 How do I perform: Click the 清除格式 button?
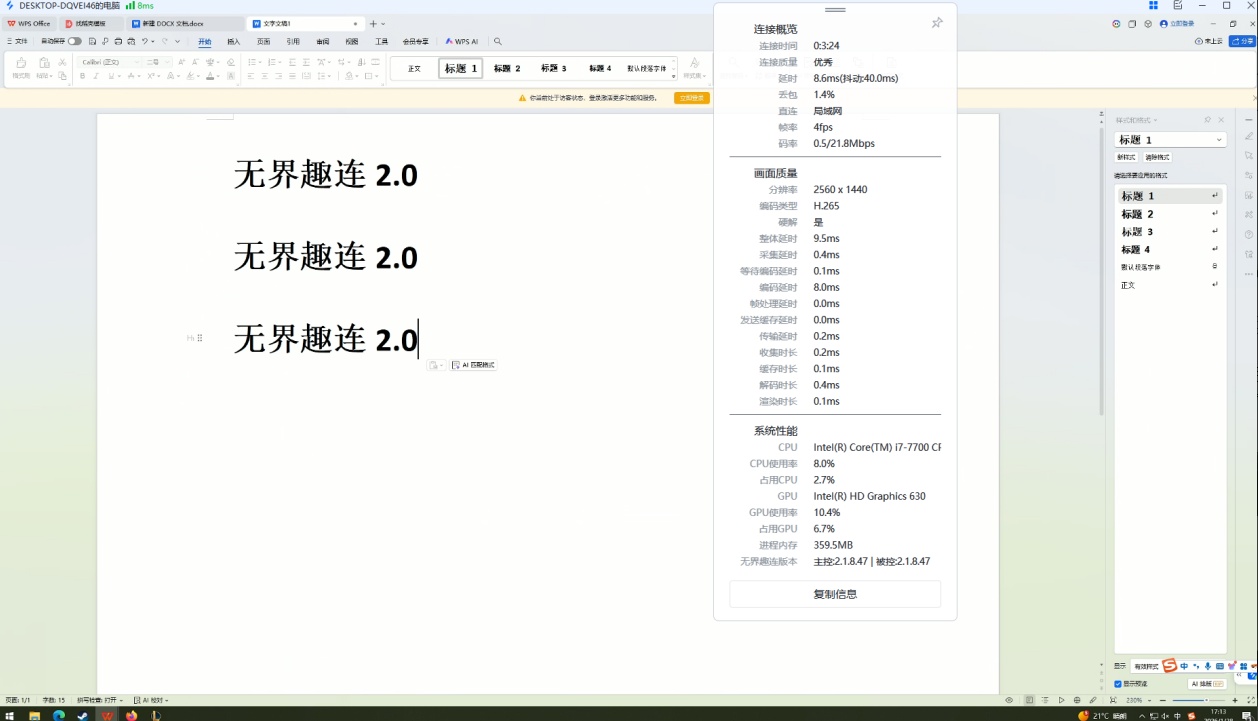click(x=1157, y=157)
